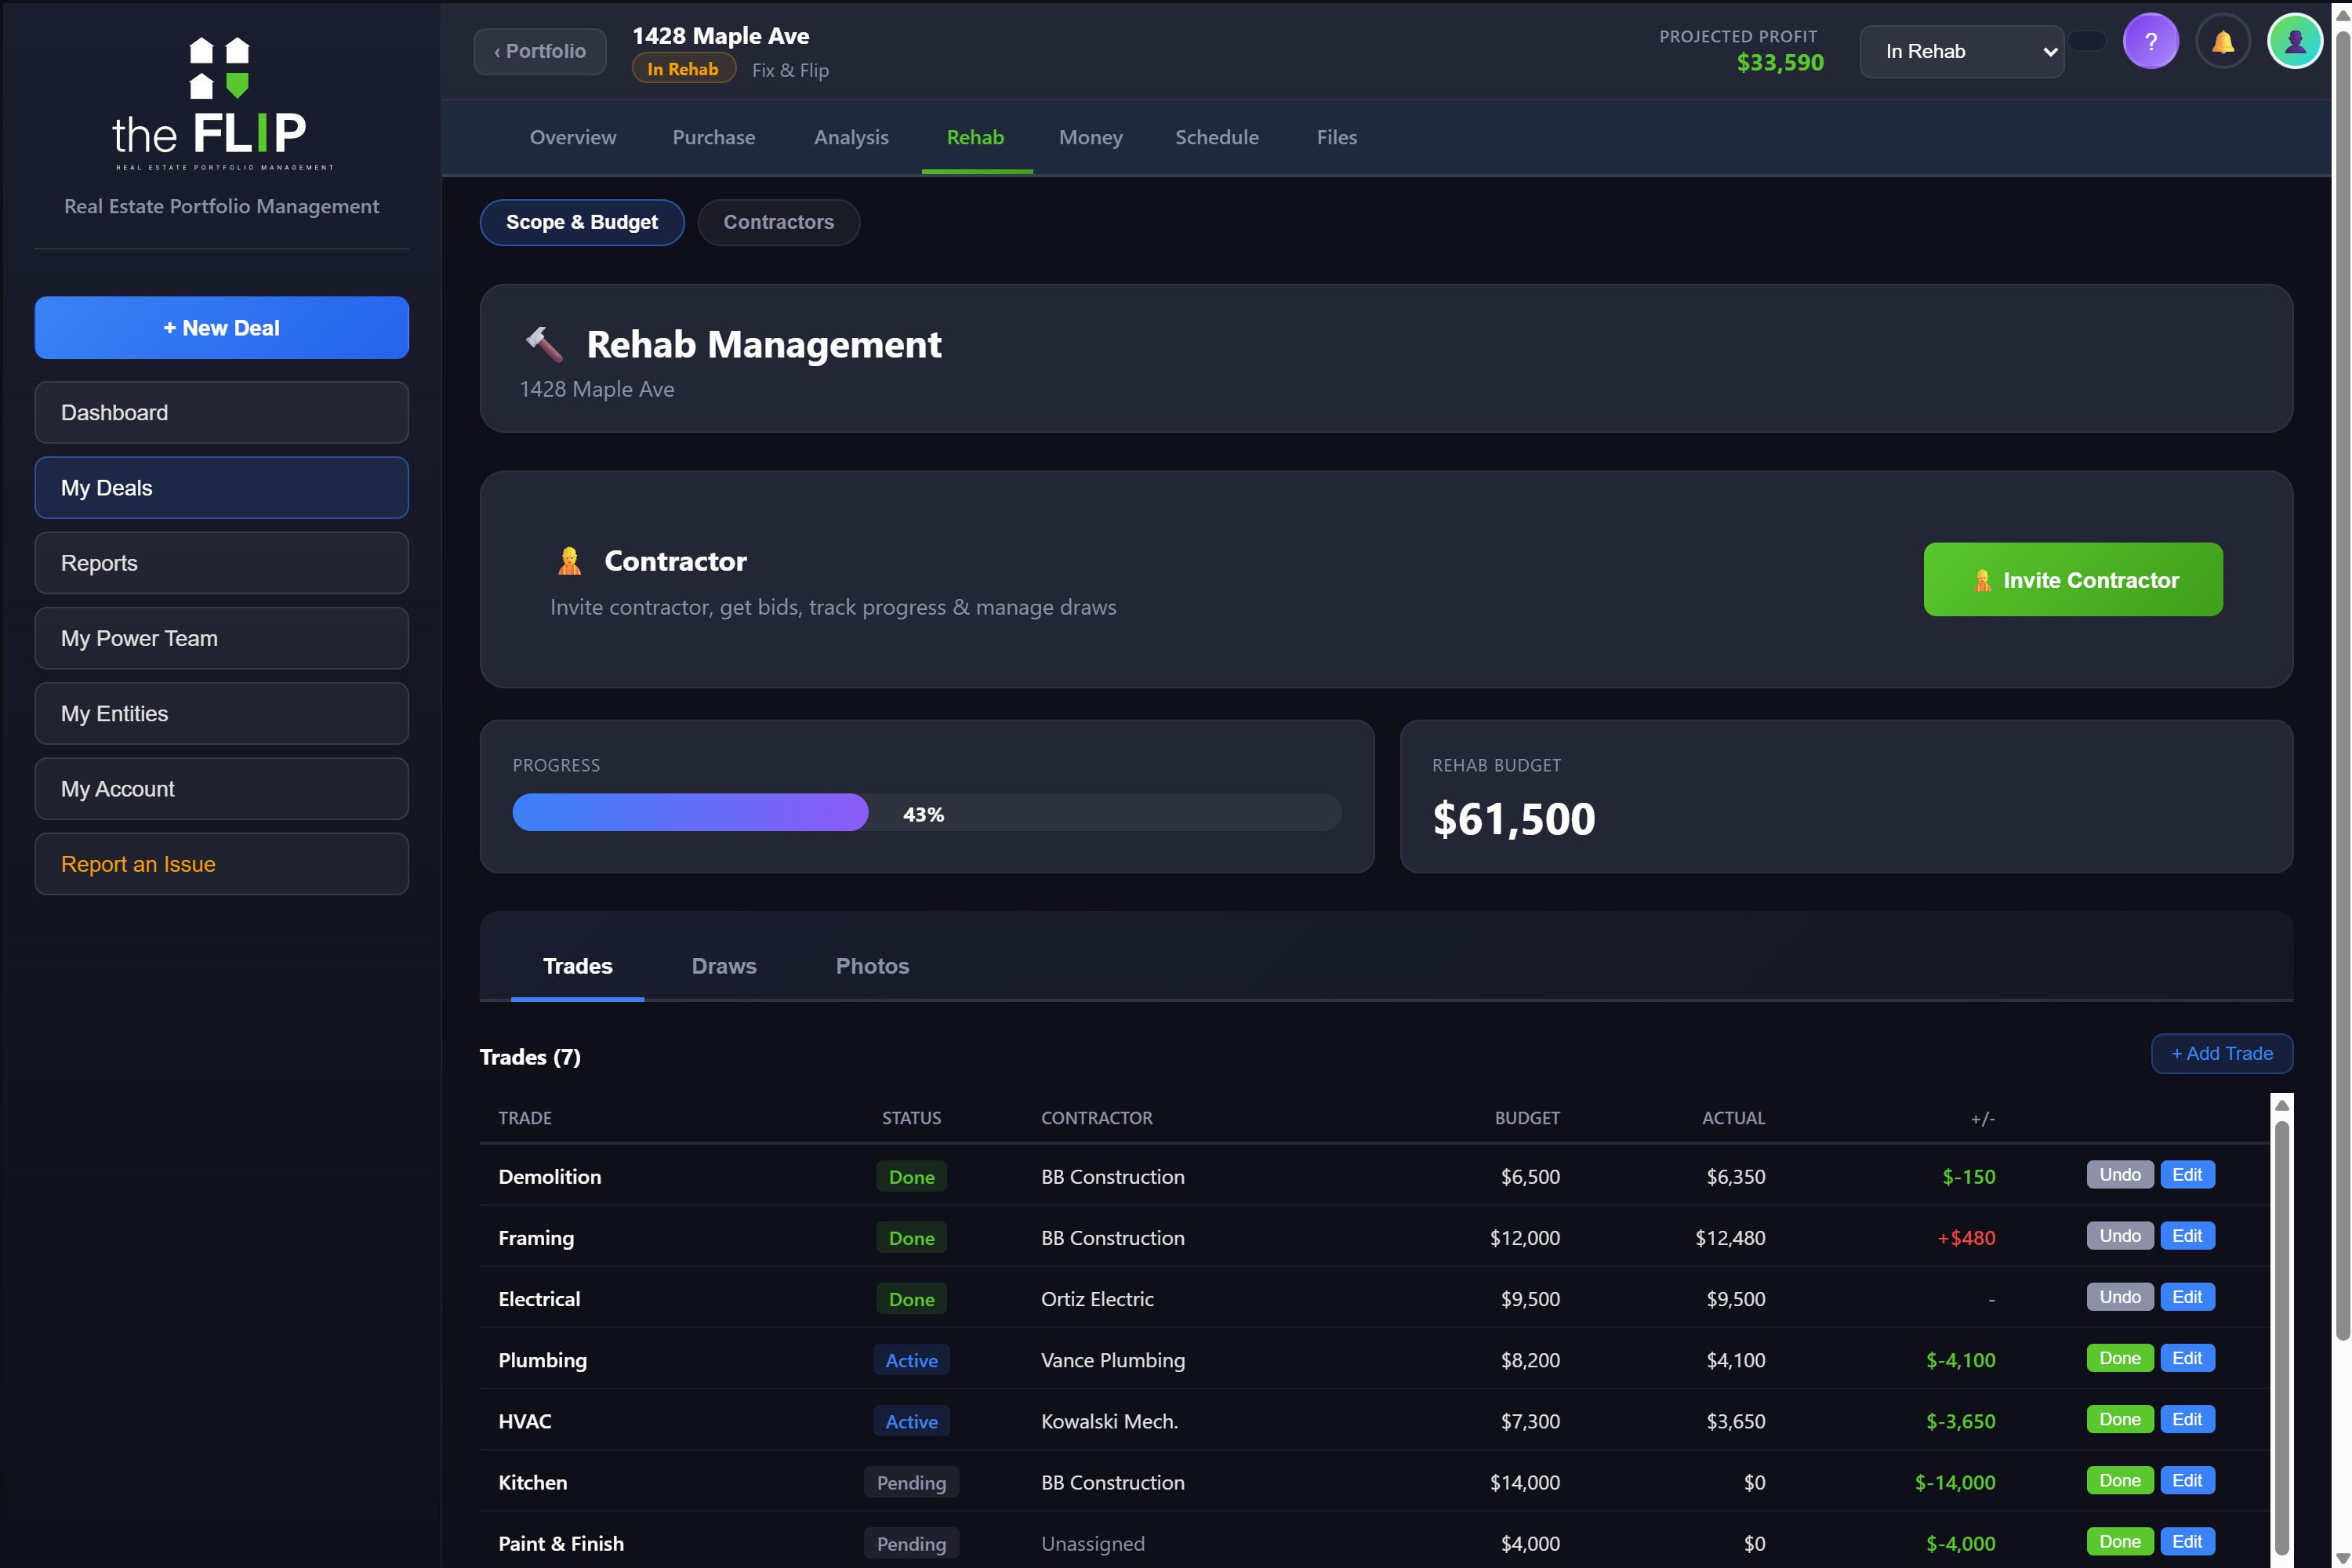Open the help question mark icon
This screenshot has height=1568, width=2352.
pyautogui.click(x=2150, y=41)
